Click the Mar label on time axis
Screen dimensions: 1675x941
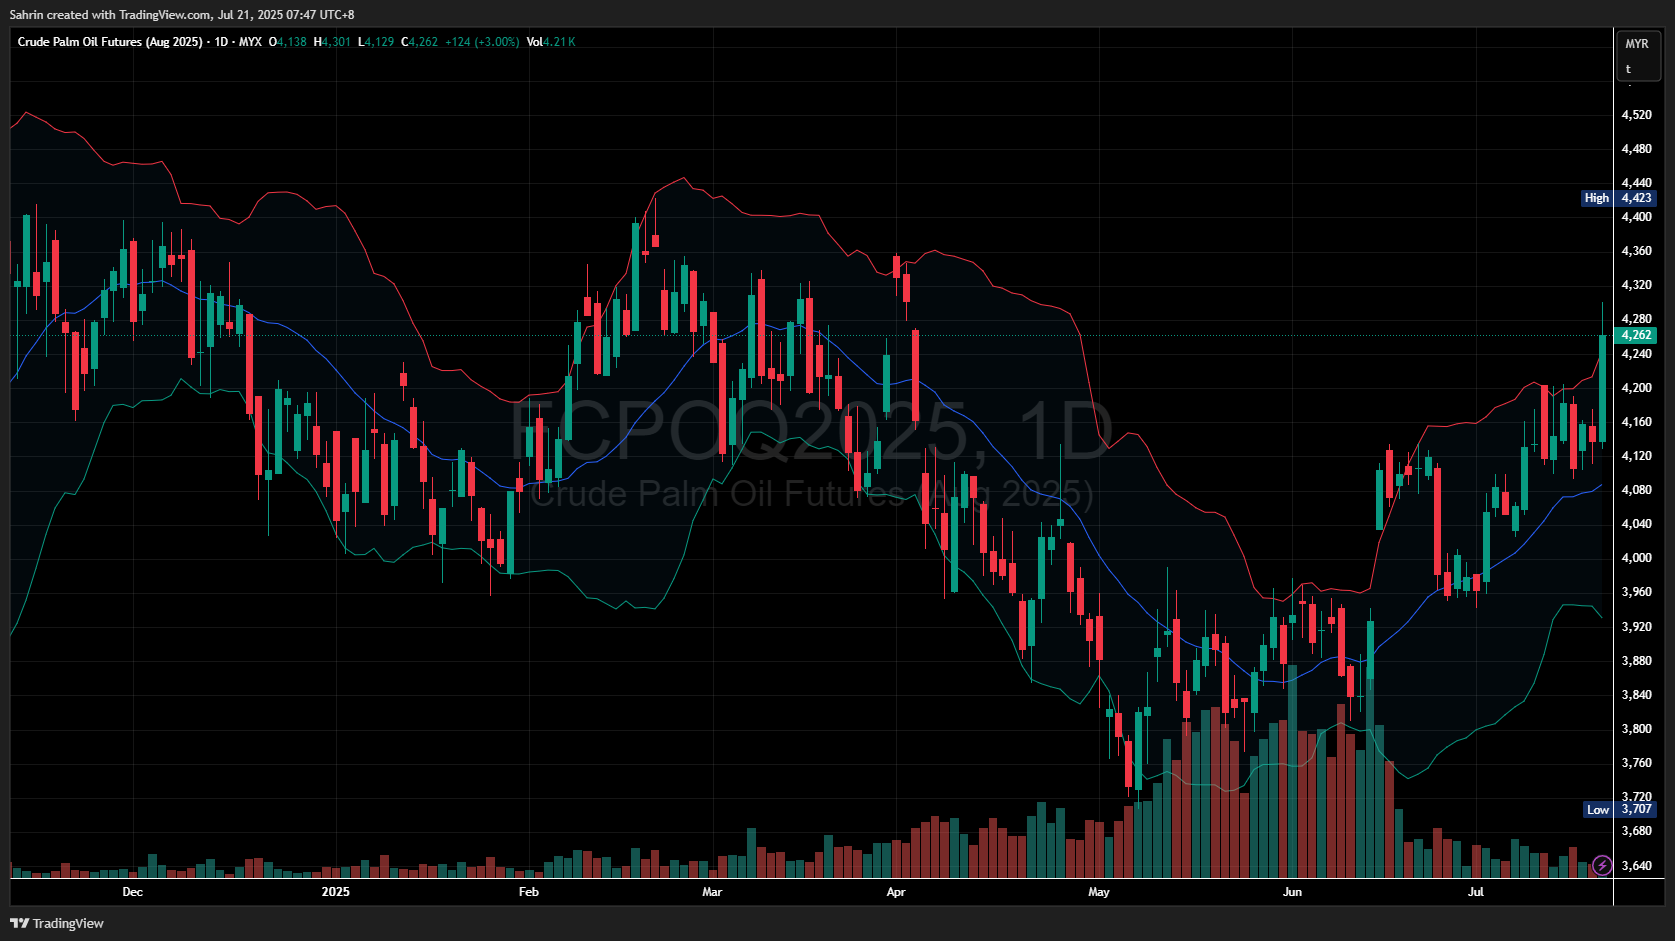click(712, 891)
